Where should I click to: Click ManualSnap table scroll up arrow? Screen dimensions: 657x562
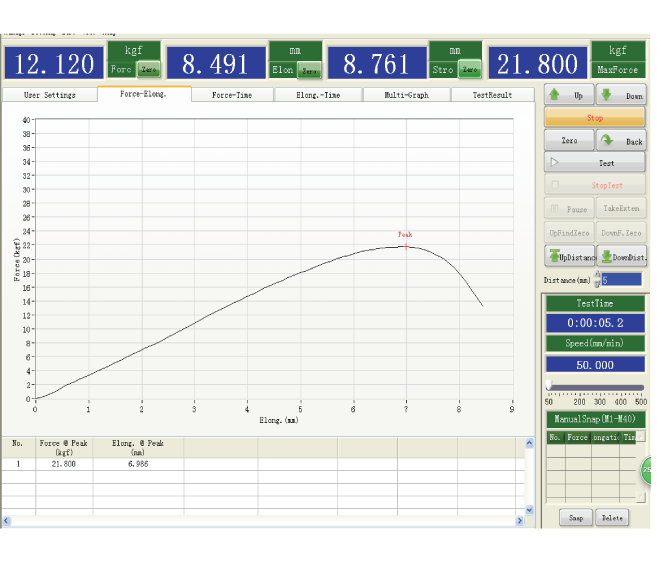point(641,436)
